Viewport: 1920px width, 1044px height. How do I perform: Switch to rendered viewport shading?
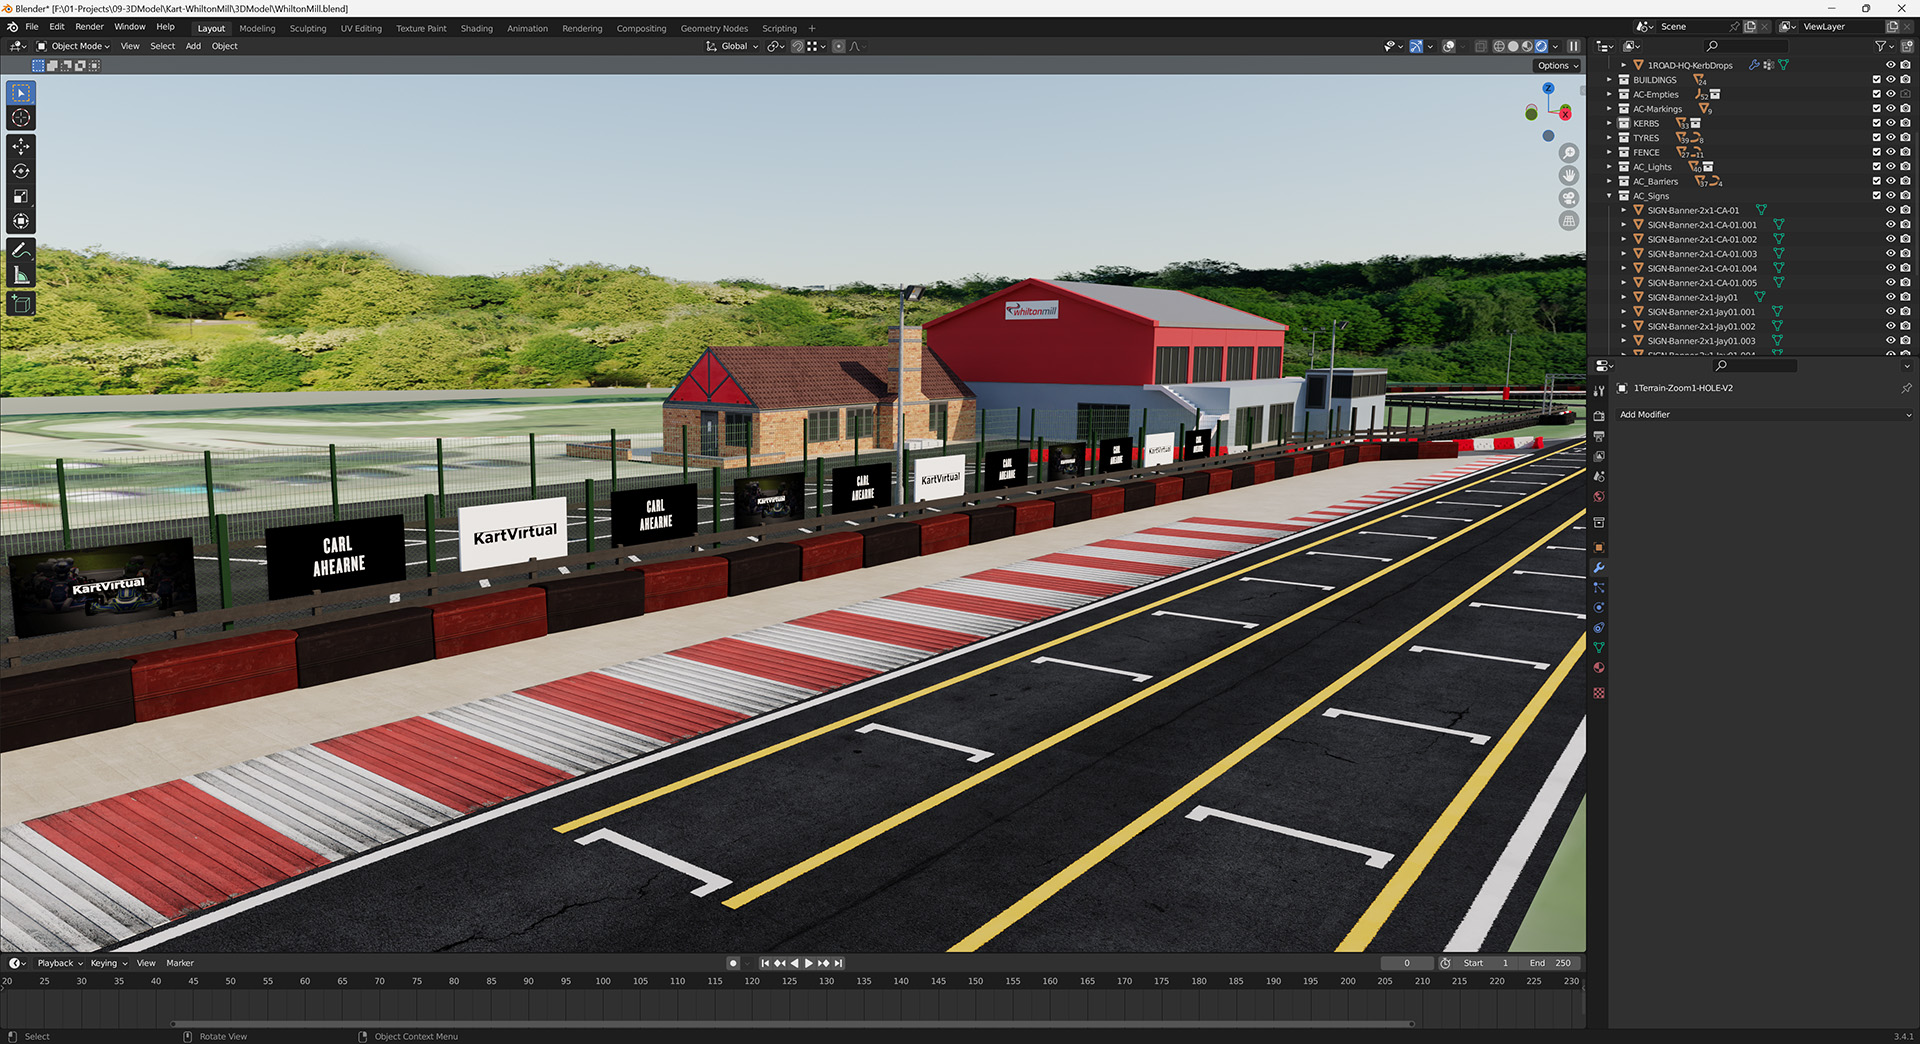[1541, 46]
